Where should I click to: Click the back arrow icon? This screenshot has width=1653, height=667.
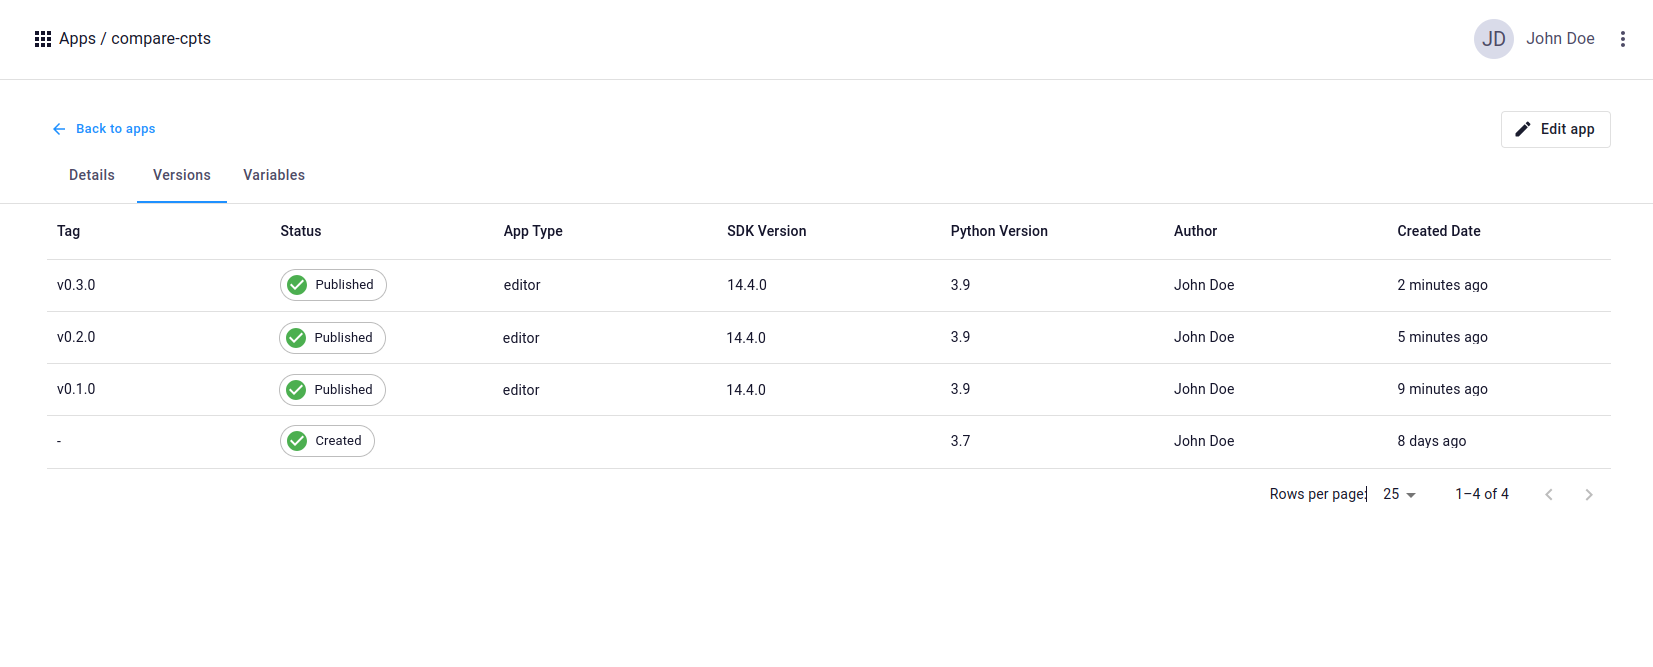[x=59, y=129]
